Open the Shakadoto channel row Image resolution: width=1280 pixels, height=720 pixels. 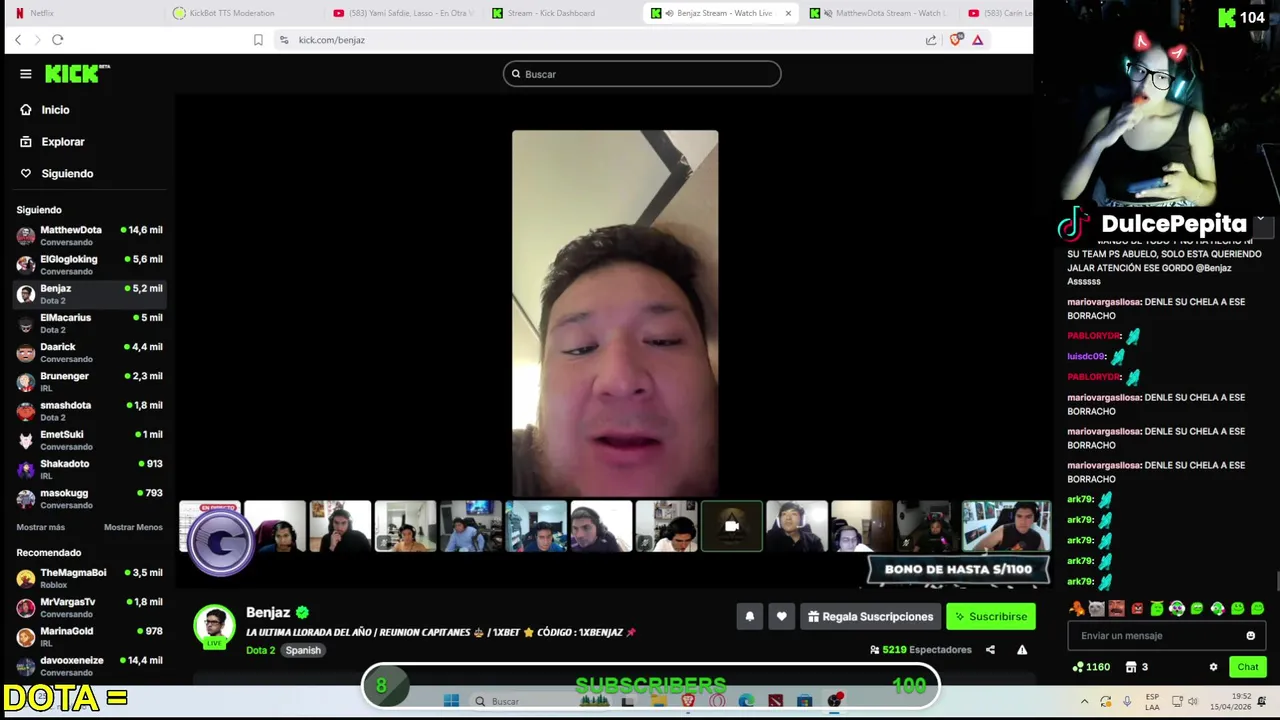coord(89,469)
